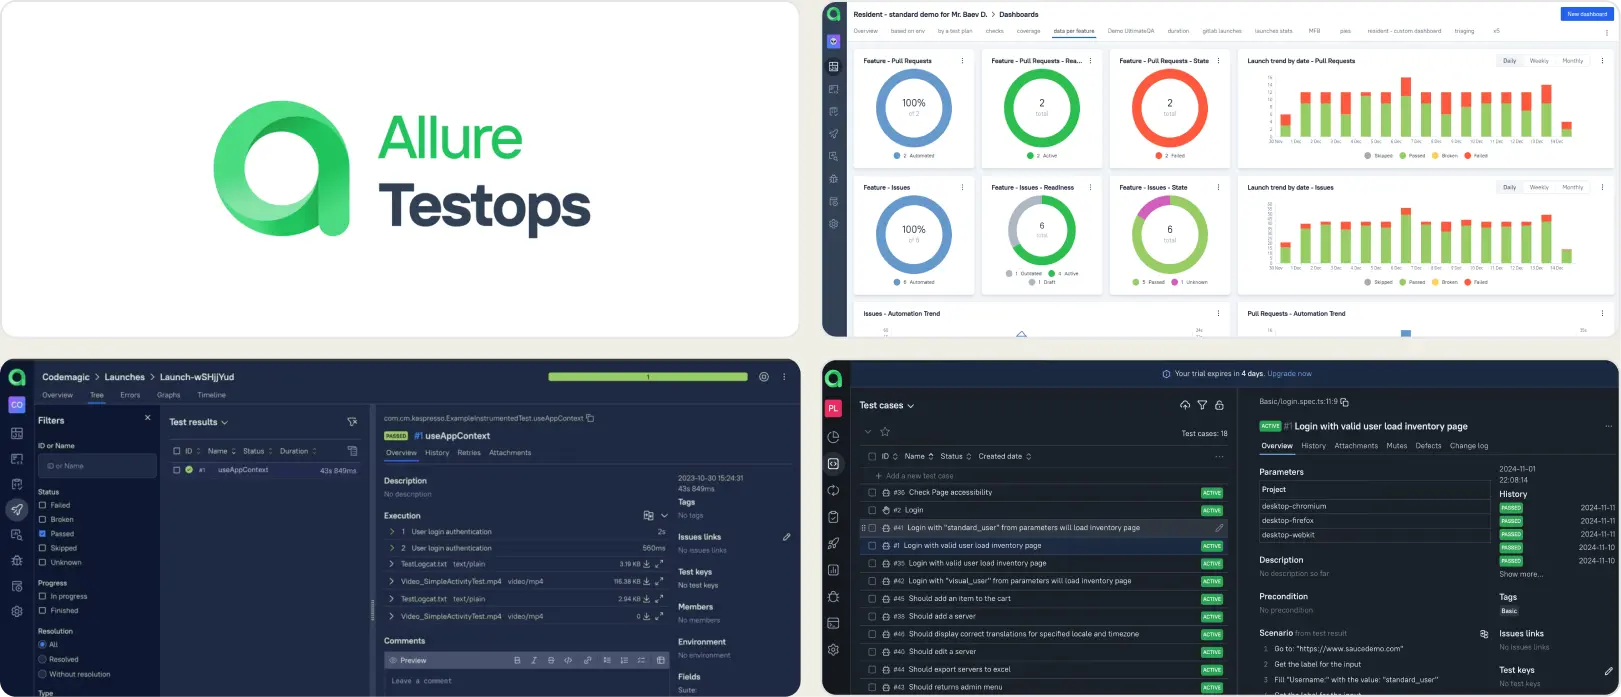Click the New dashboard button

[1586, 14]
